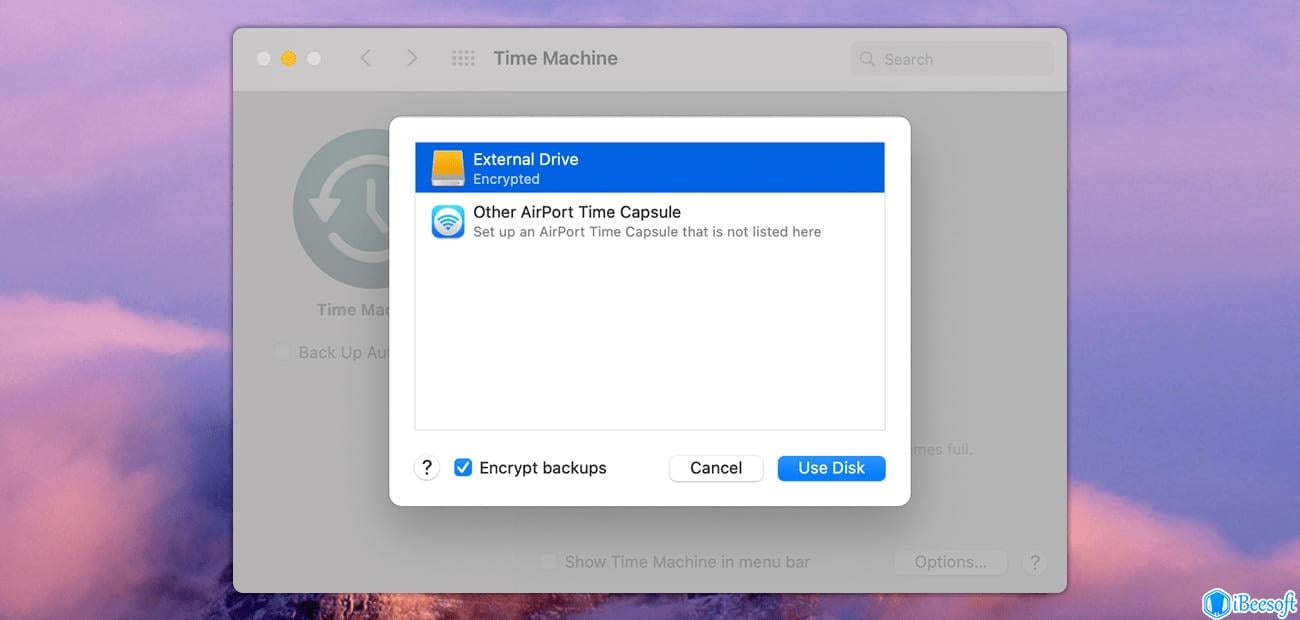Click the Search field in Time Machine window
This screenshot has width=1300, height=620.
(952, 59)
